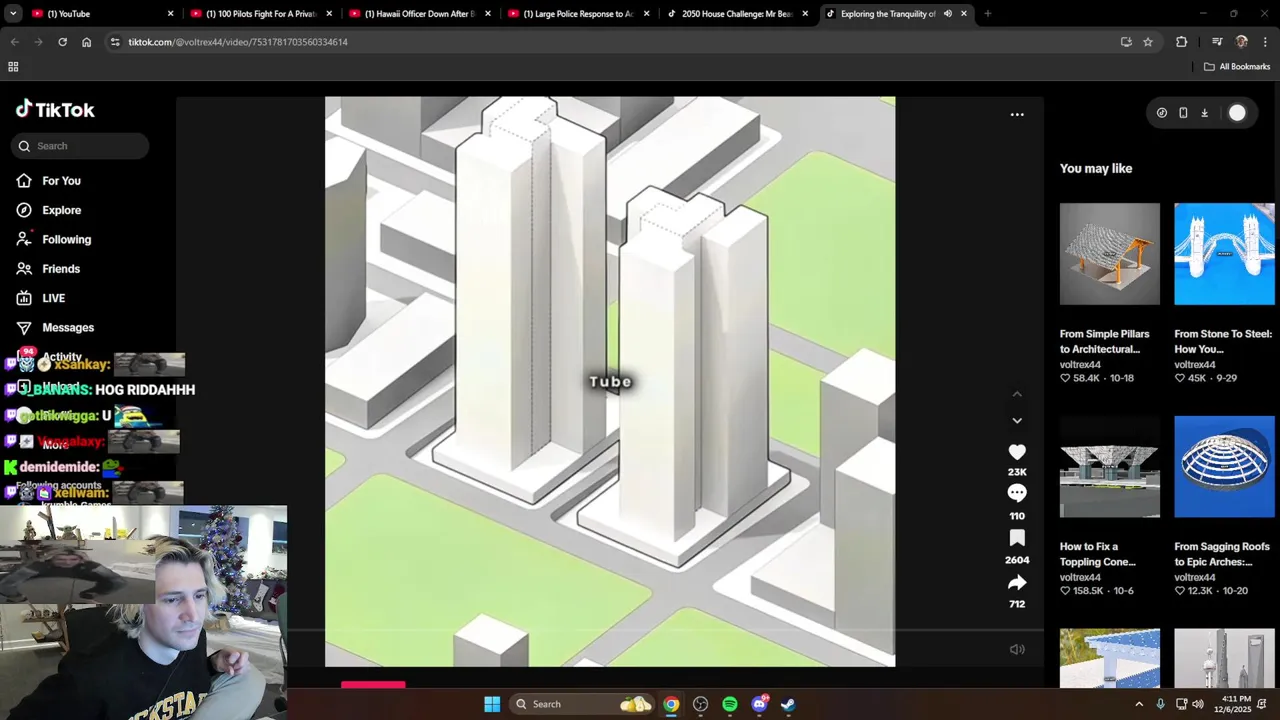This screenshot has height=720, width=1280.
Task: Open the Chrome three-dot menu
Action: click(1266, 42)
